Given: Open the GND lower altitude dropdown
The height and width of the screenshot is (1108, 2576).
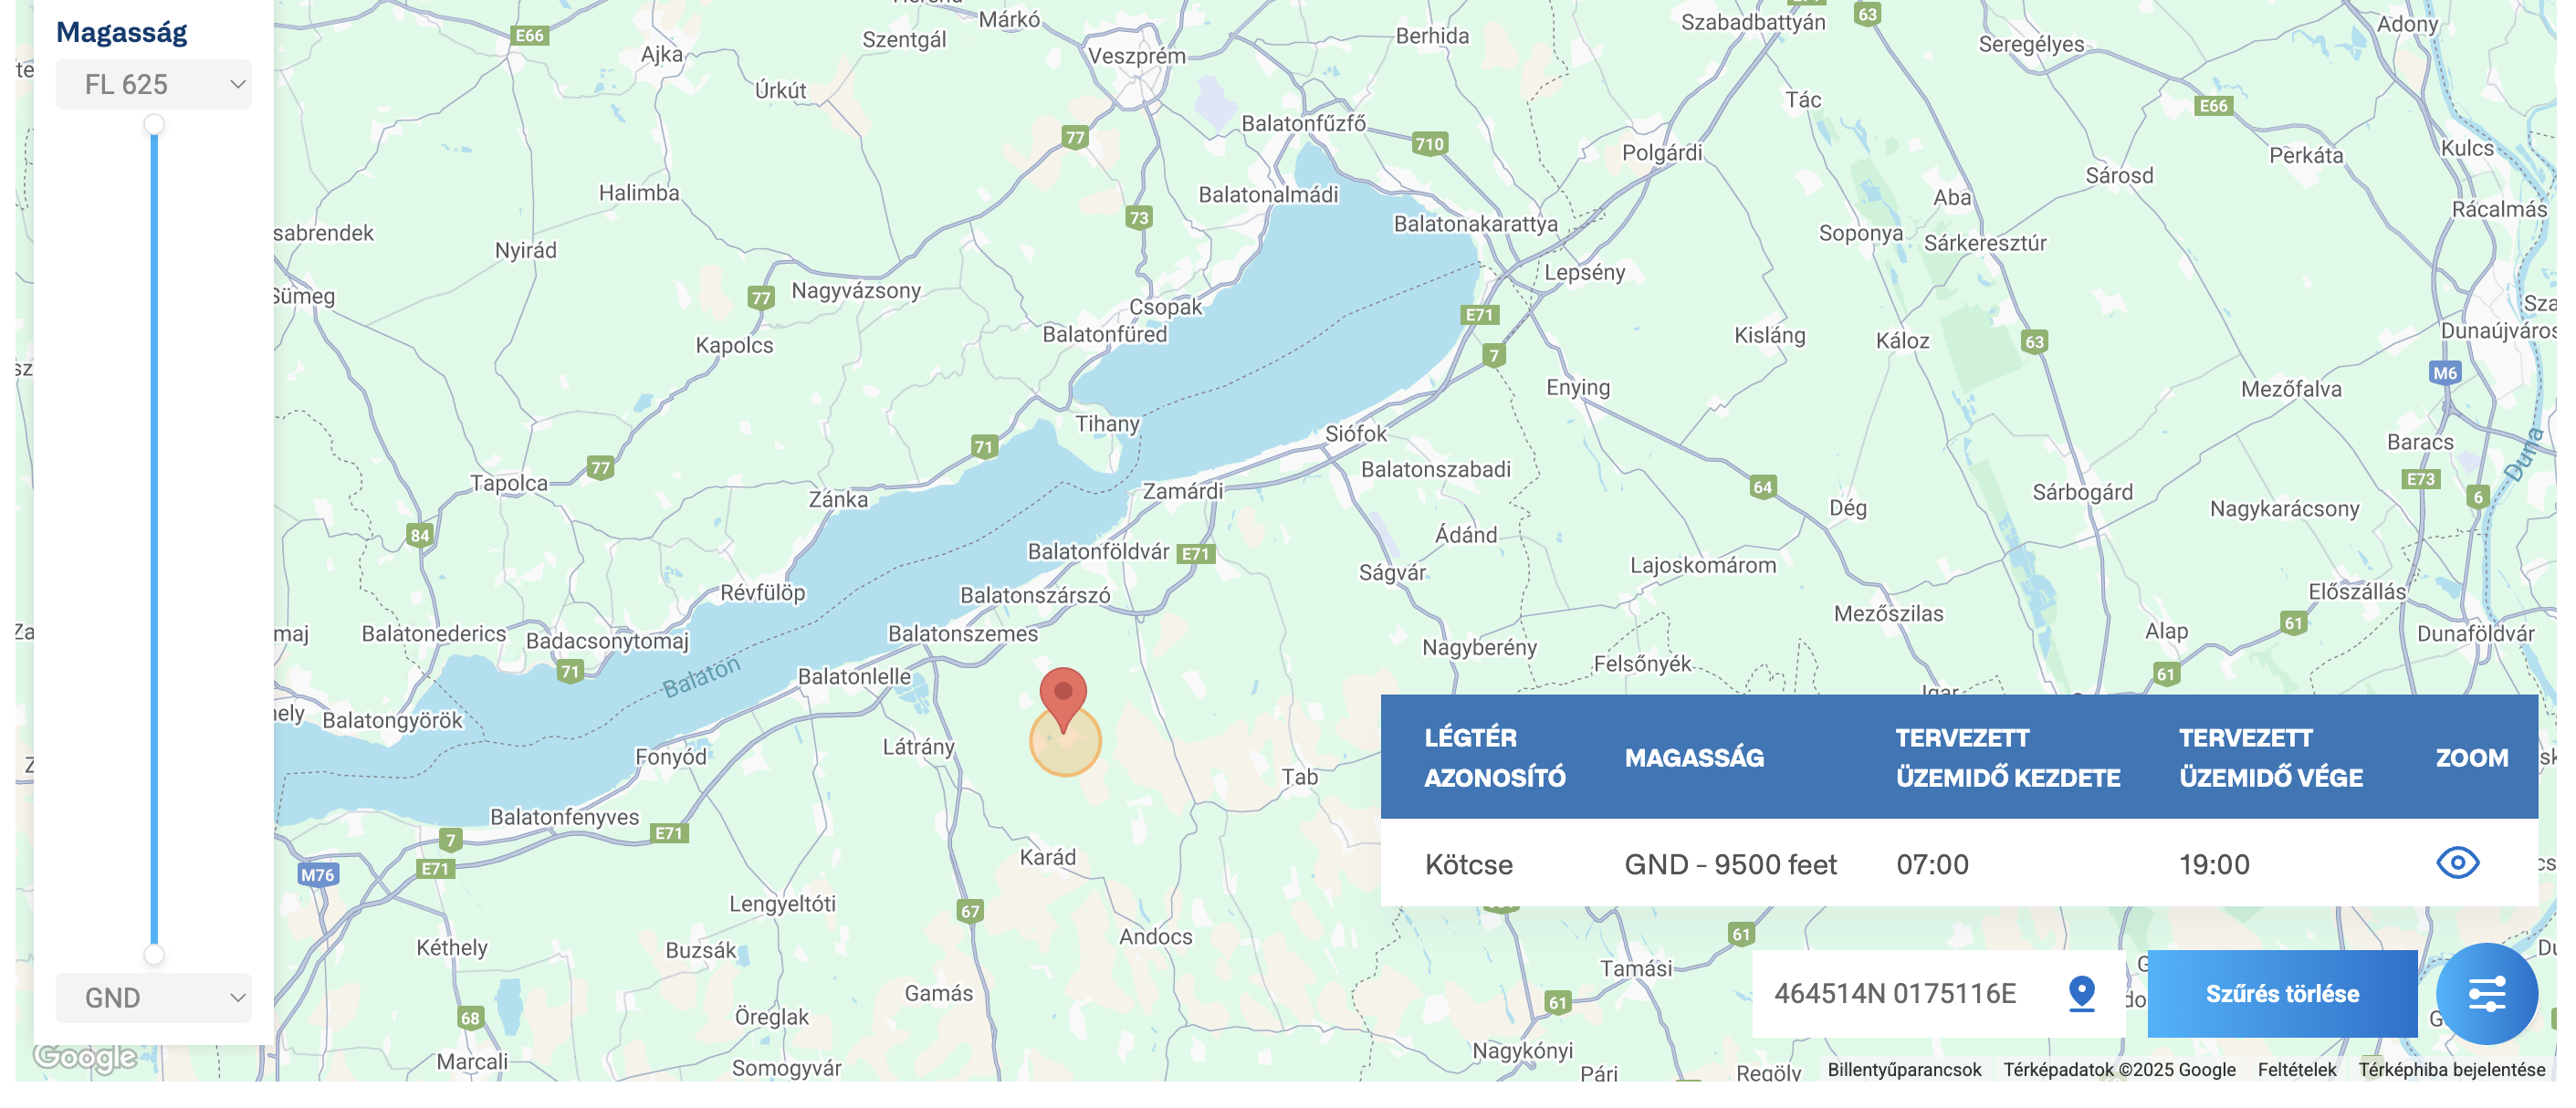Looking at the screenshot, I should pyautogui.click(x=154, y=997).
